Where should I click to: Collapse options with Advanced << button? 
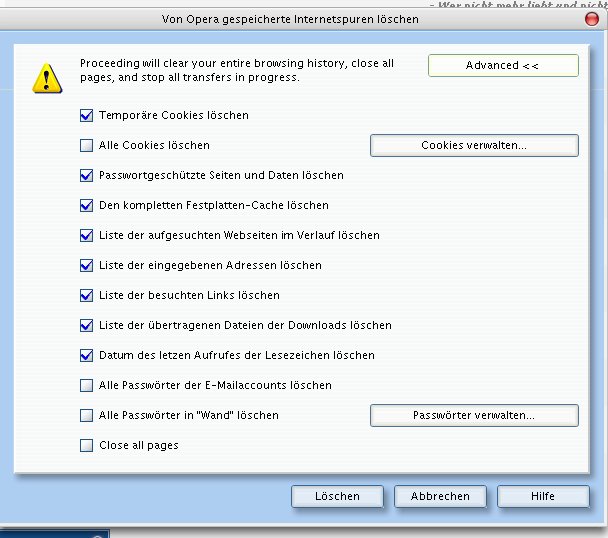[503, 65]
